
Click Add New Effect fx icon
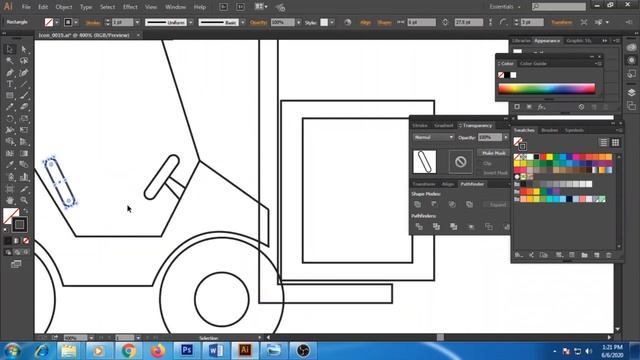(542, 107)
